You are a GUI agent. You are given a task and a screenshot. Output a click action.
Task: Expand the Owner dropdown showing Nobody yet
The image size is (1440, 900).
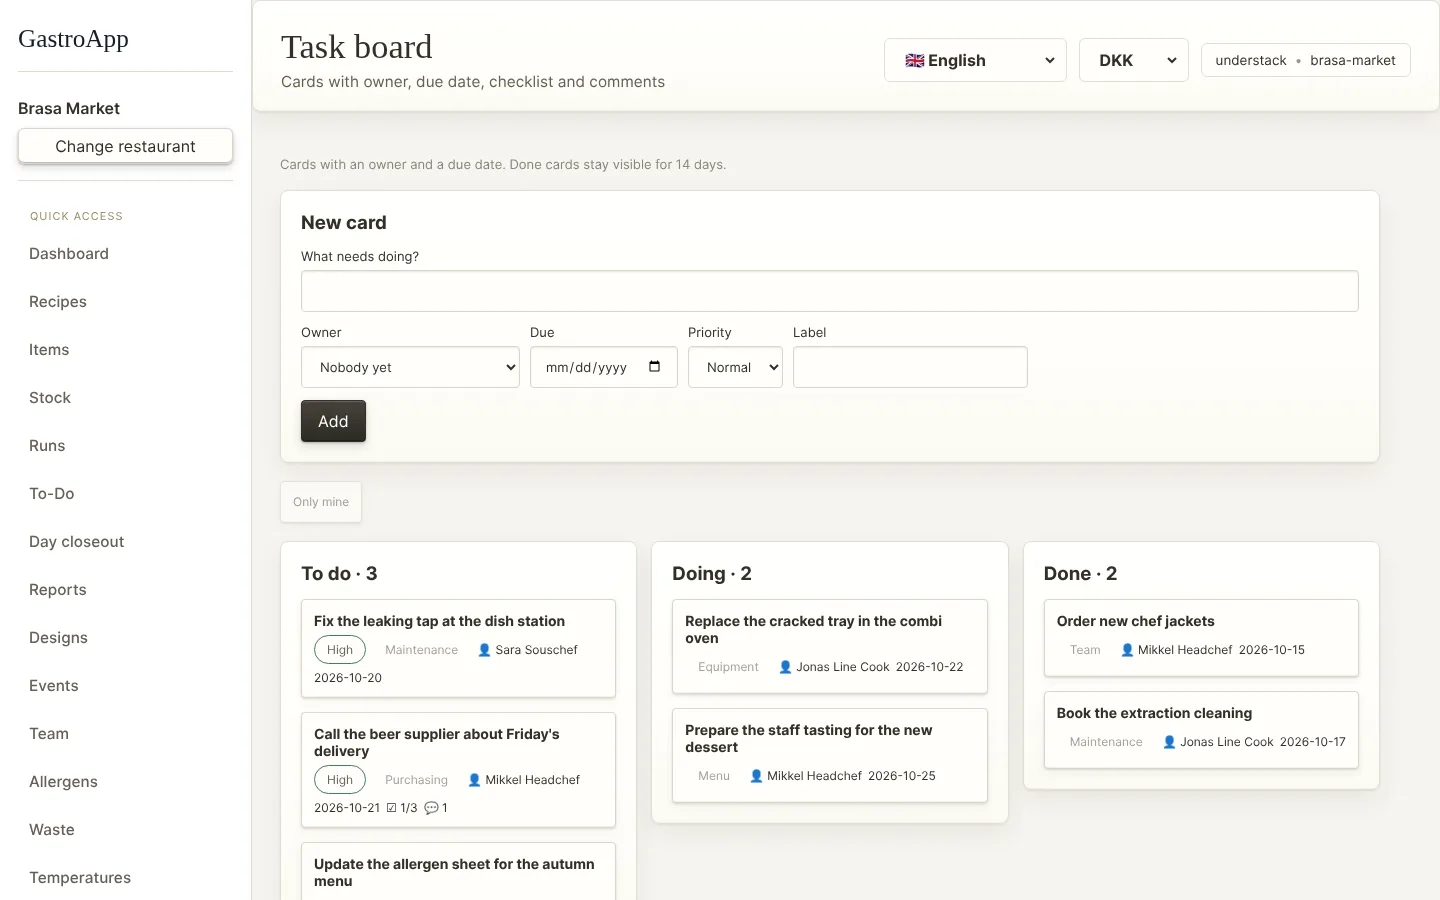[410, 367]
